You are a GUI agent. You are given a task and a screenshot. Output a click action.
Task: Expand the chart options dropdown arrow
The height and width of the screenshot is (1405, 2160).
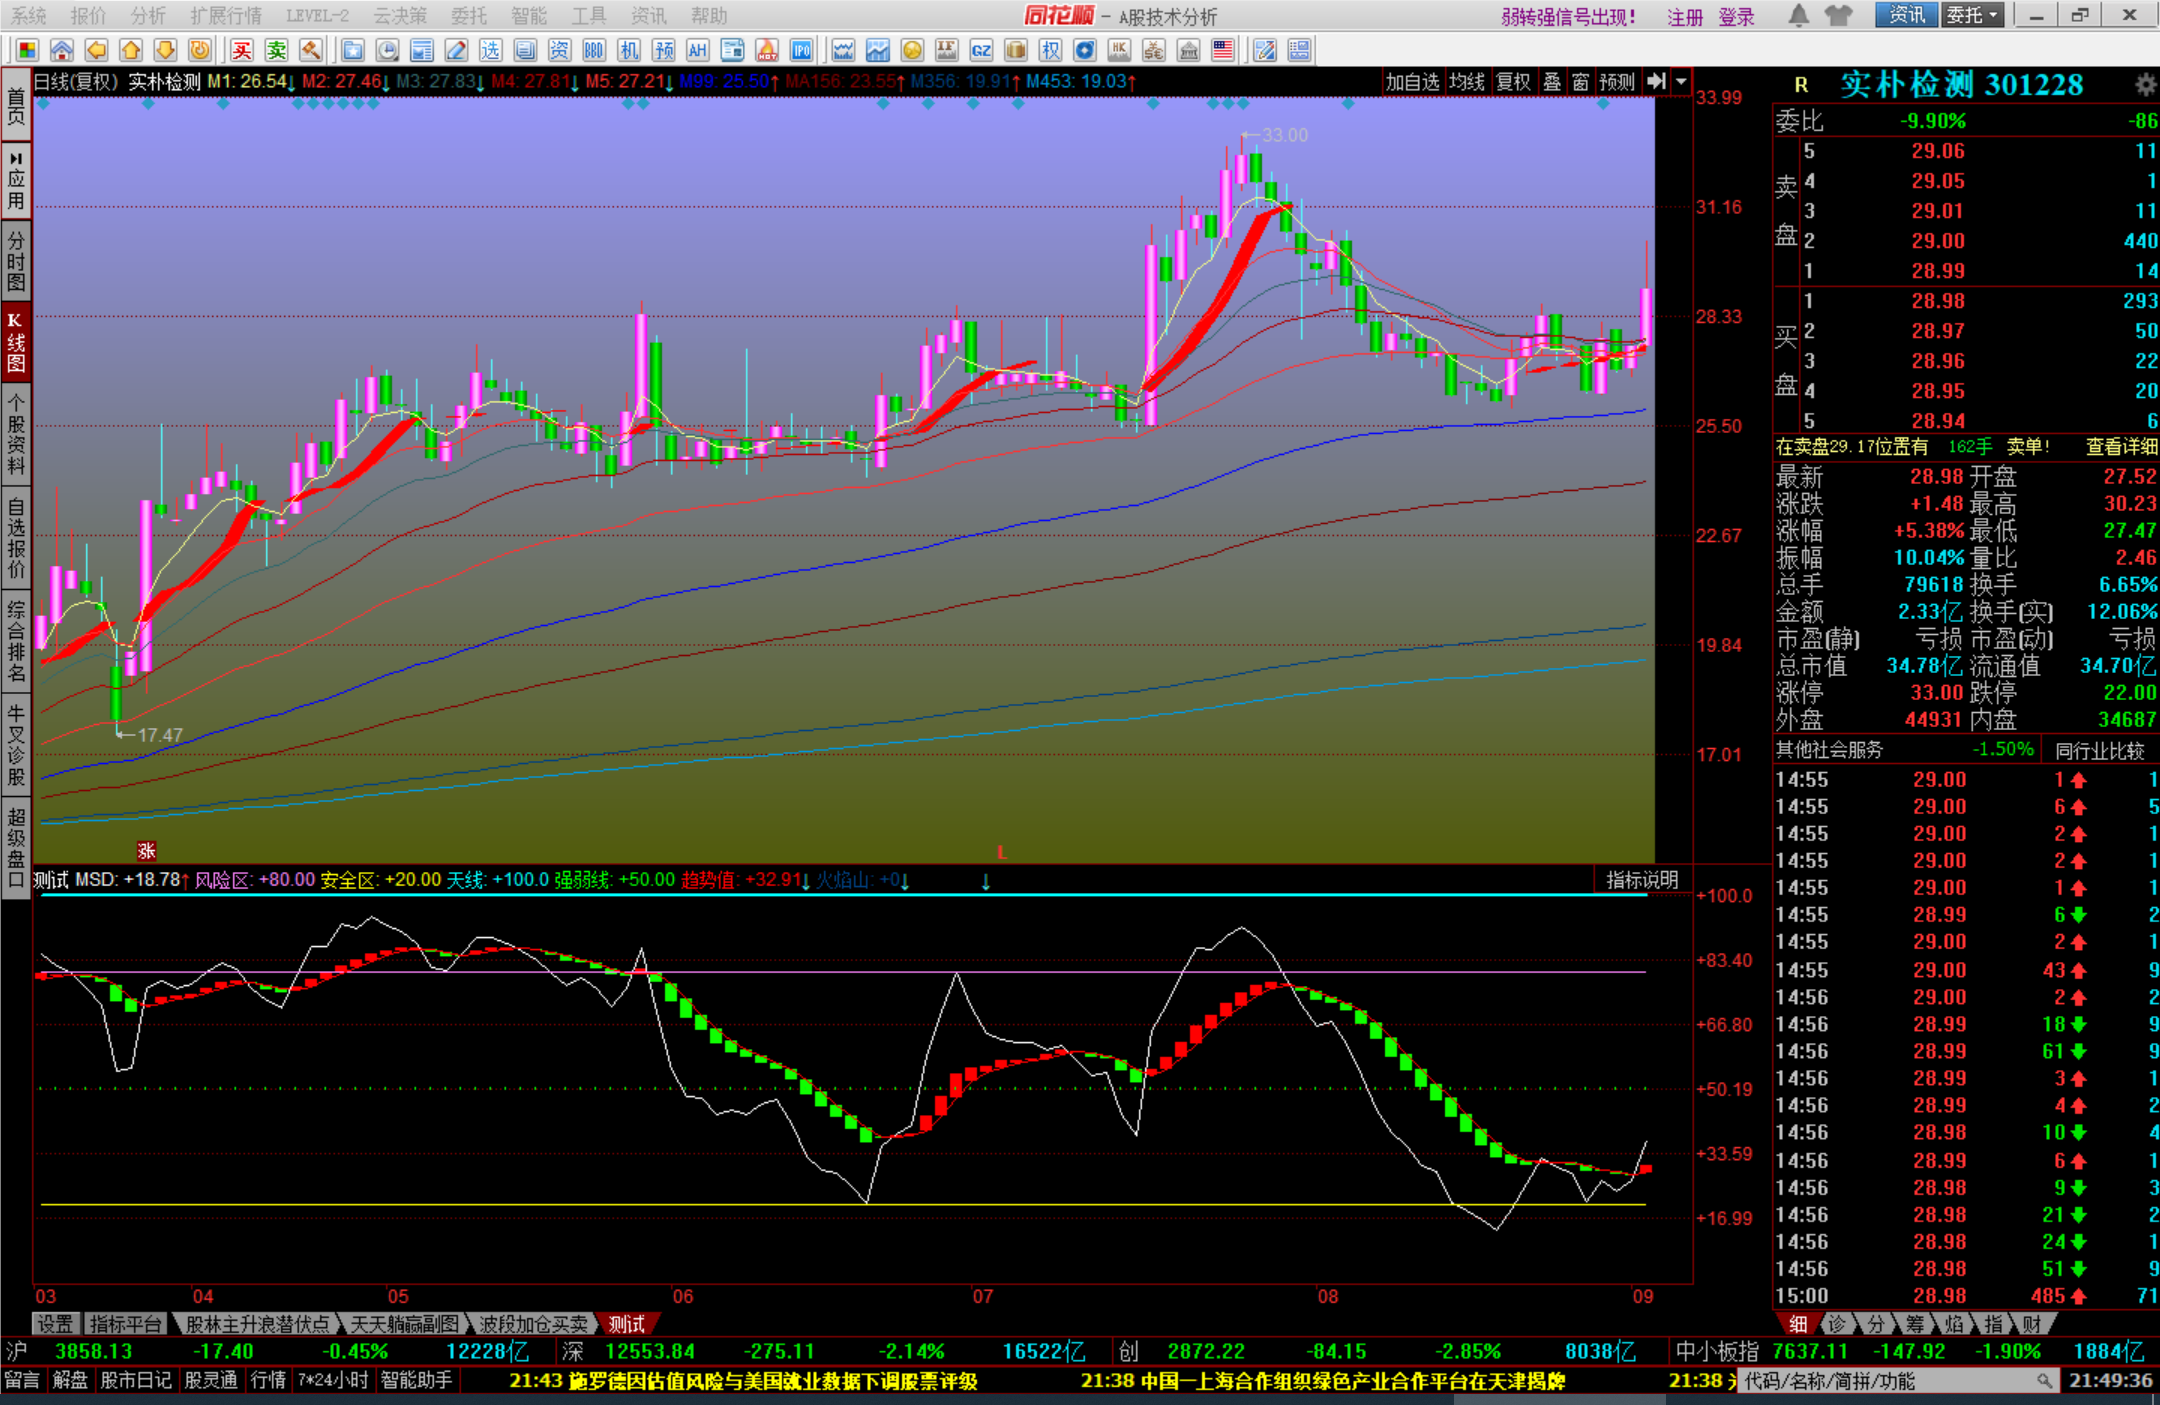[1682, 82]
